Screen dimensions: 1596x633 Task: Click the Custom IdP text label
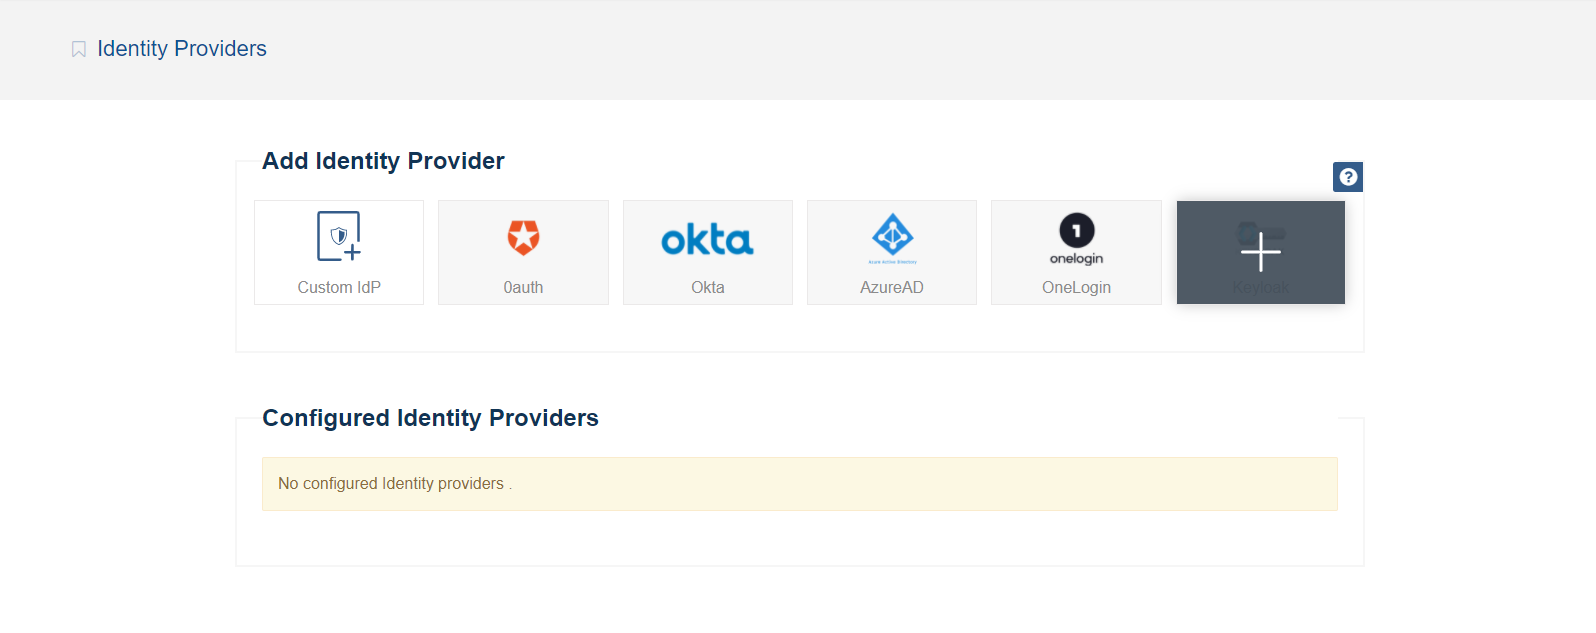(x=339, y=287)
